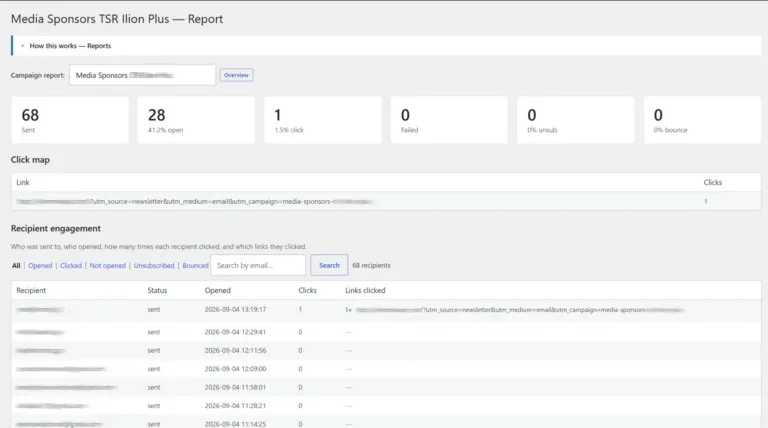The height and width of the screenshot is (428, 768).
Task: Filter recipients by Unsubscribed
Action: pos(154,265)
